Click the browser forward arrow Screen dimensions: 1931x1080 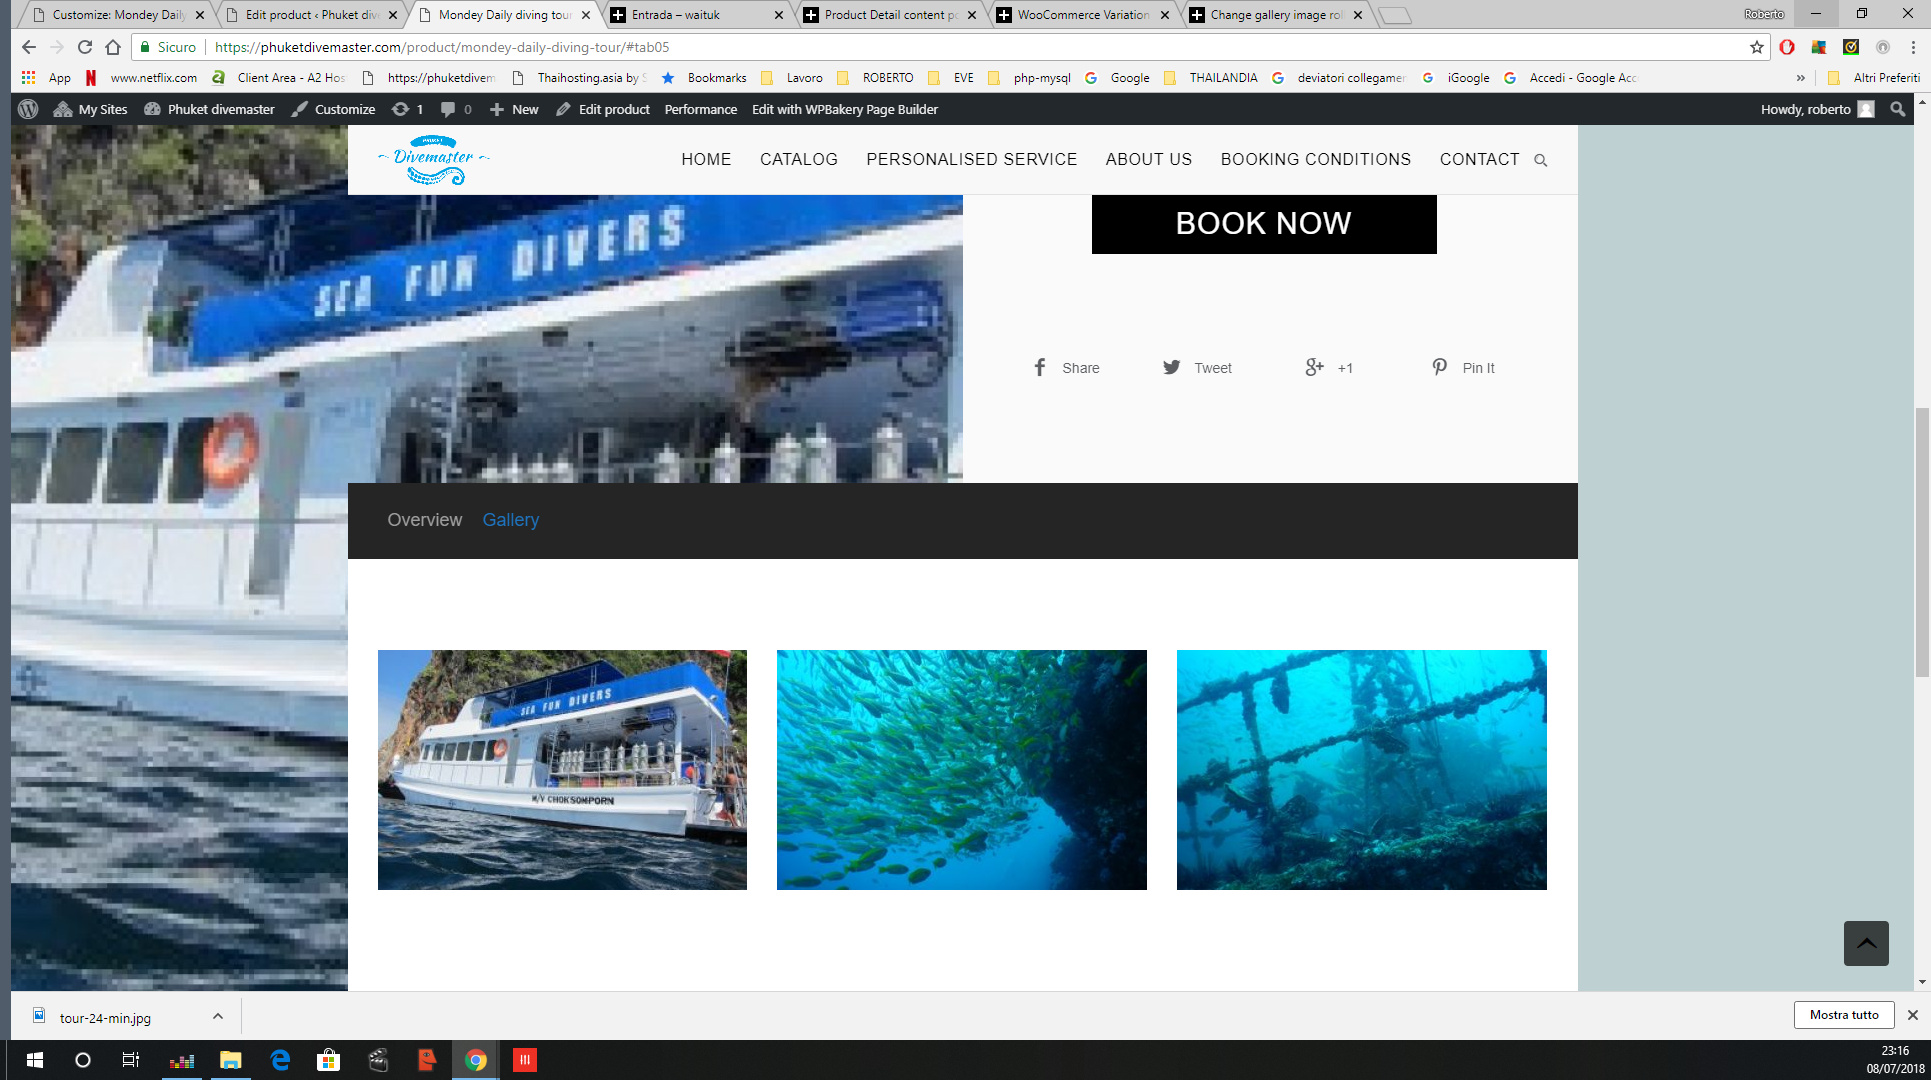[57, 47]
